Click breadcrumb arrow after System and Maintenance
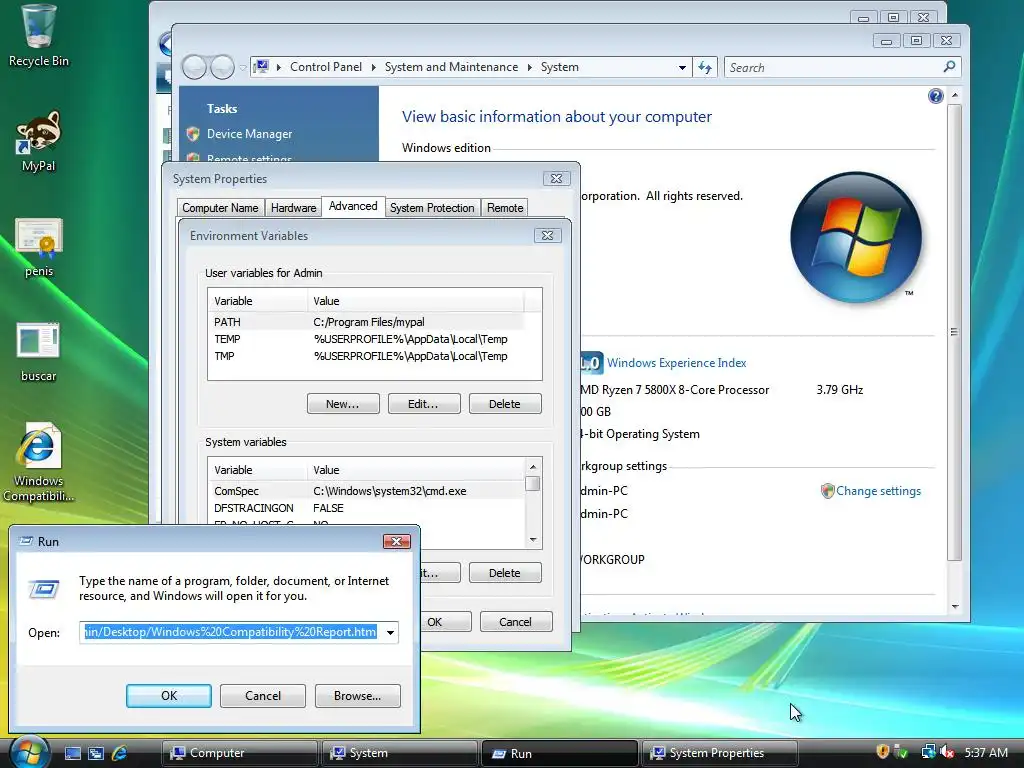The height and width of the screenshot is (768, 1024). click(529, 67)
